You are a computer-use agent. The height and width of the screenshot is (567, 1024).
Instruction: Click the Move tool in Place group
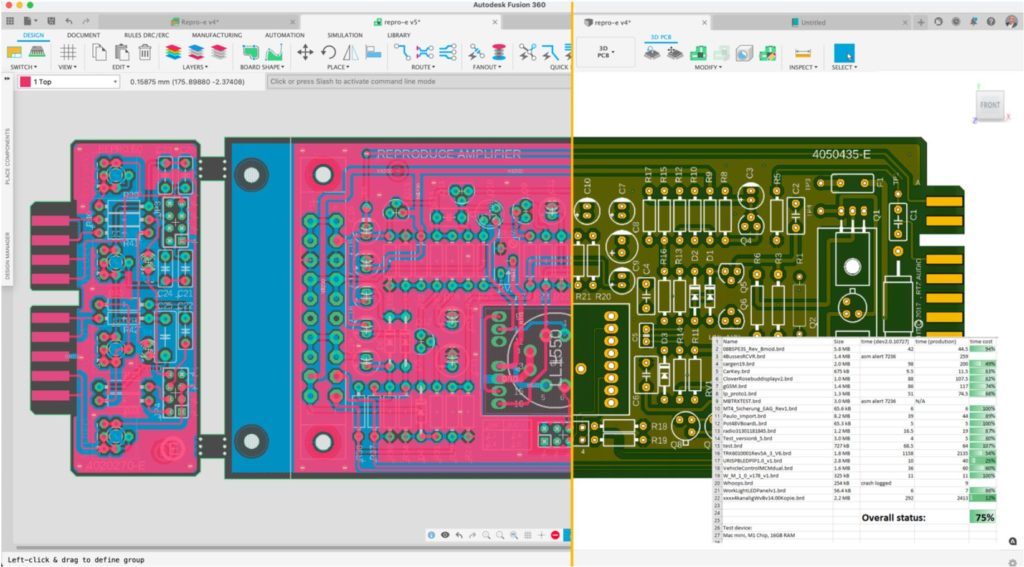(x=304, y=53)
